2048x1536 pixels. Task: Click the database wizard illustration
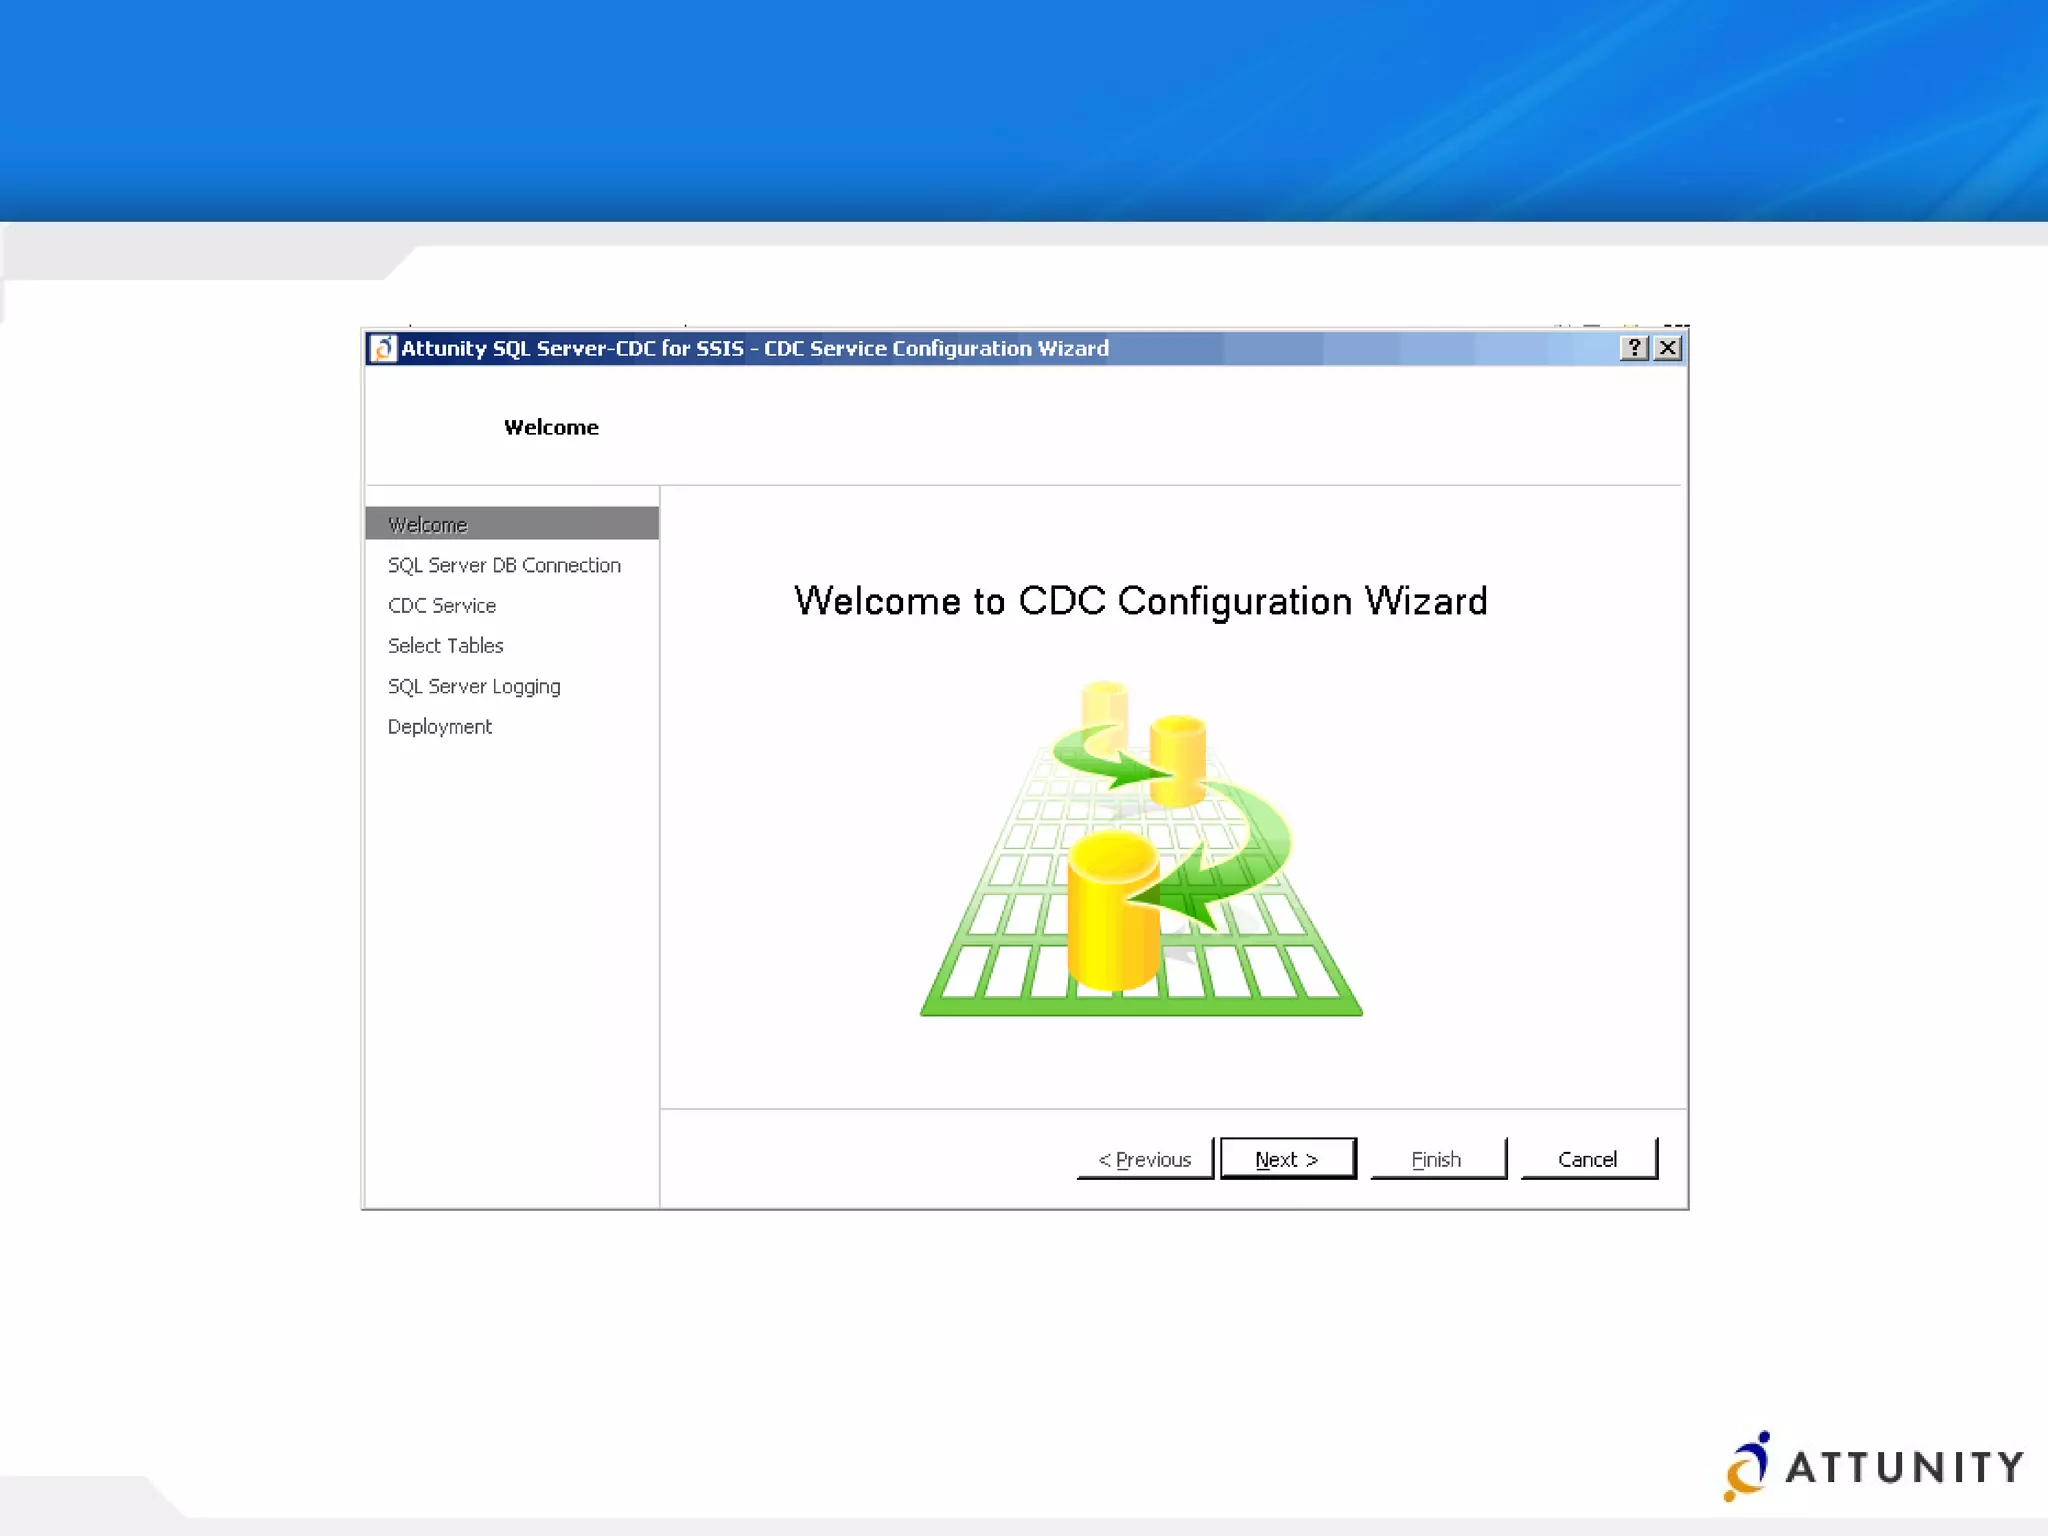click(1141, 849)
